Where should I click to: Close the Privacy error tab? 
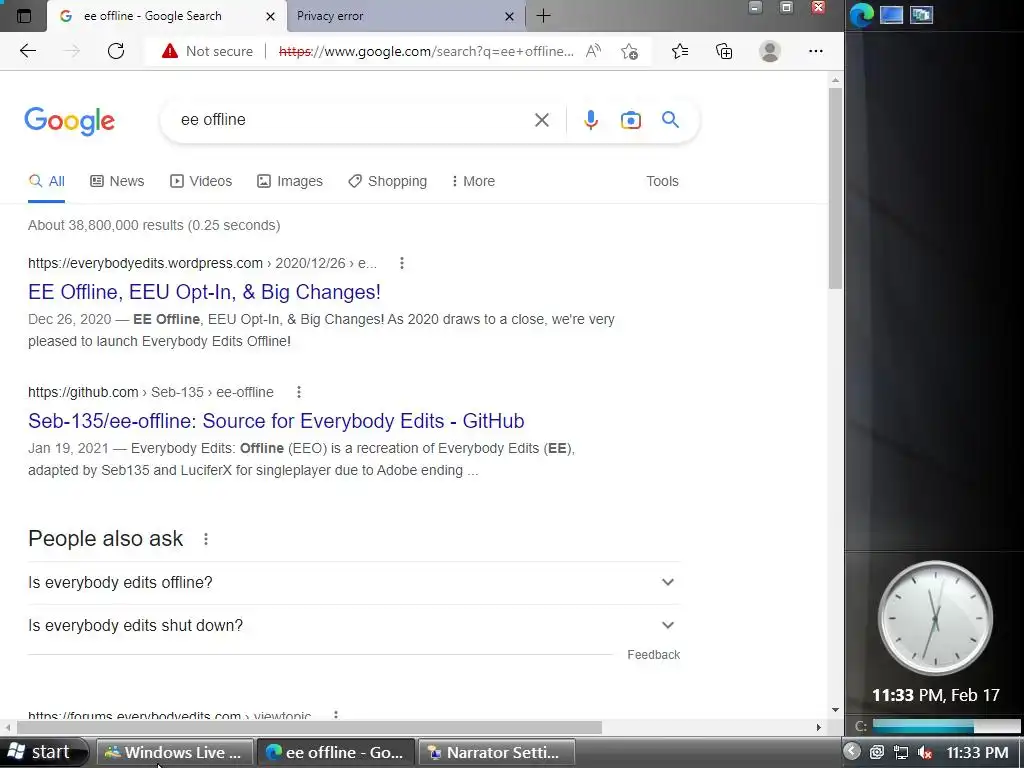click(x=509, y=16)
